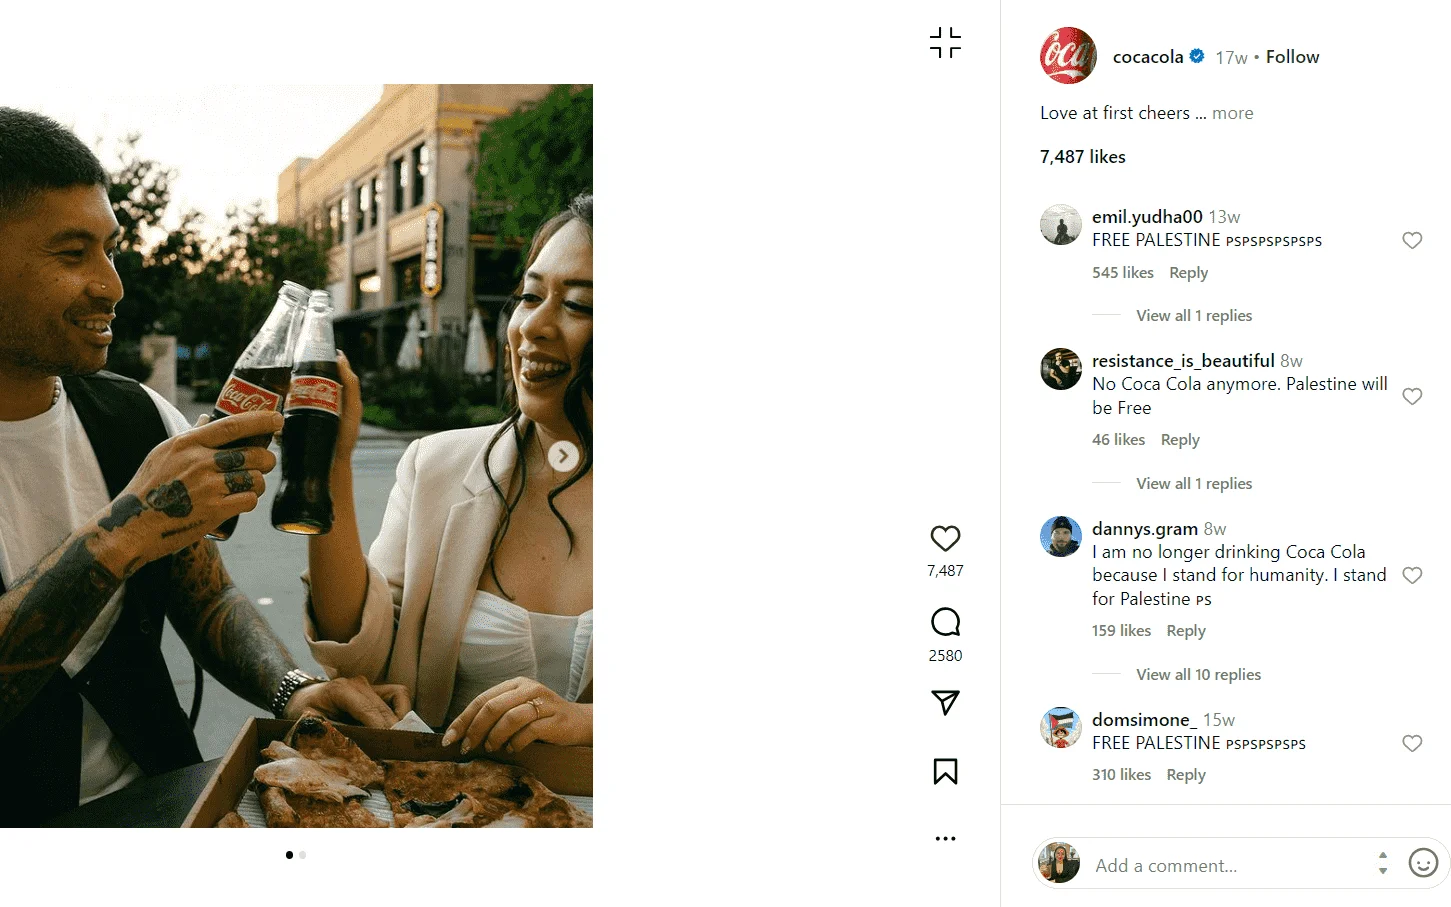Screen dimensions: 1451x907
Task: Follow the cocacola account
Action: tap(1292, 57)
